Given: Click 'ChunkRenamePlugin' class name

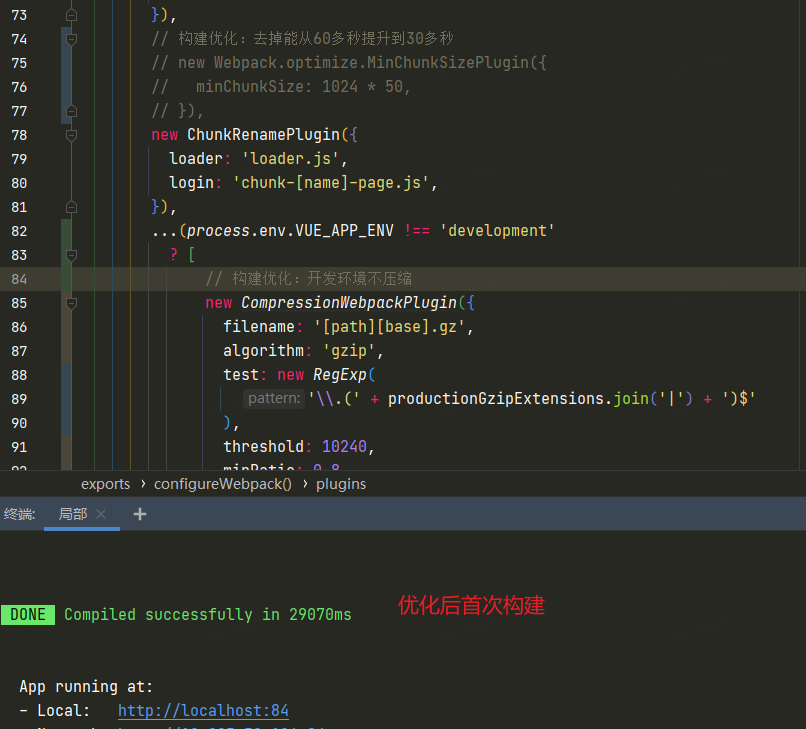Looking at the screenshot, I should 263,135.
